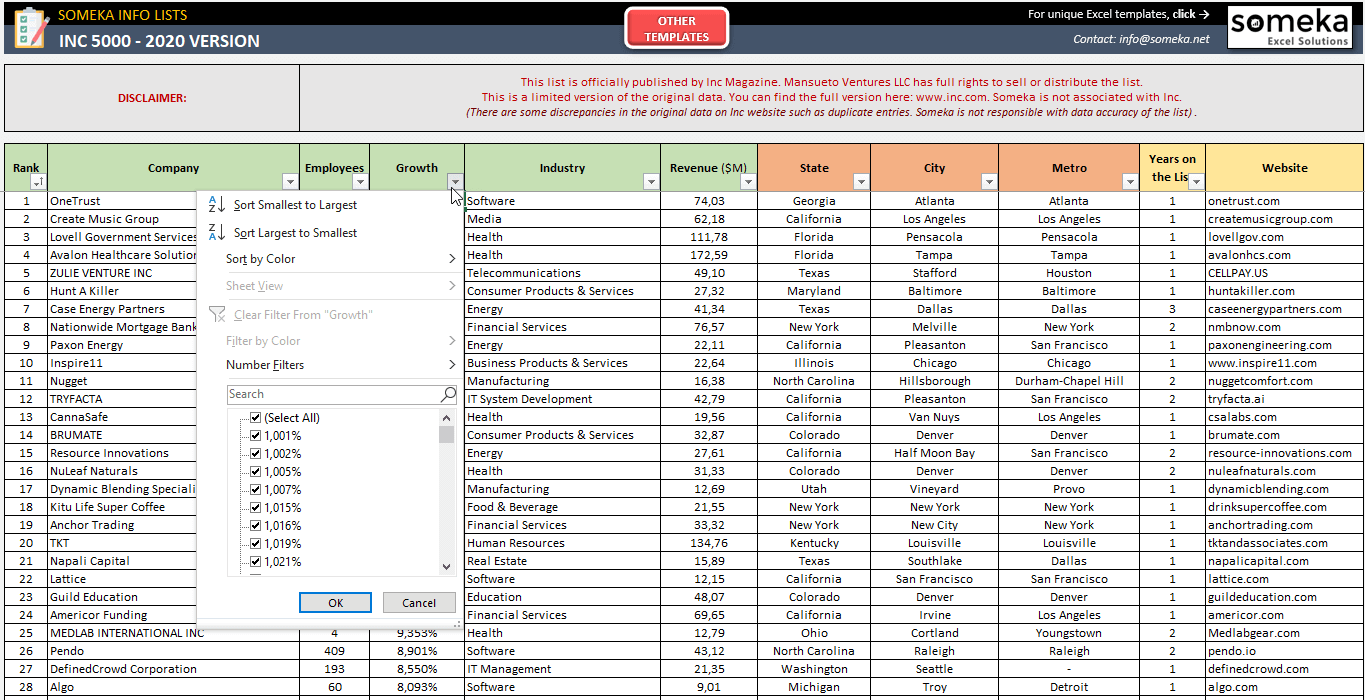This screenshot has width=1365, height=700.
Task: Select the Youngstown metro cell
Action: point(1069,633)
